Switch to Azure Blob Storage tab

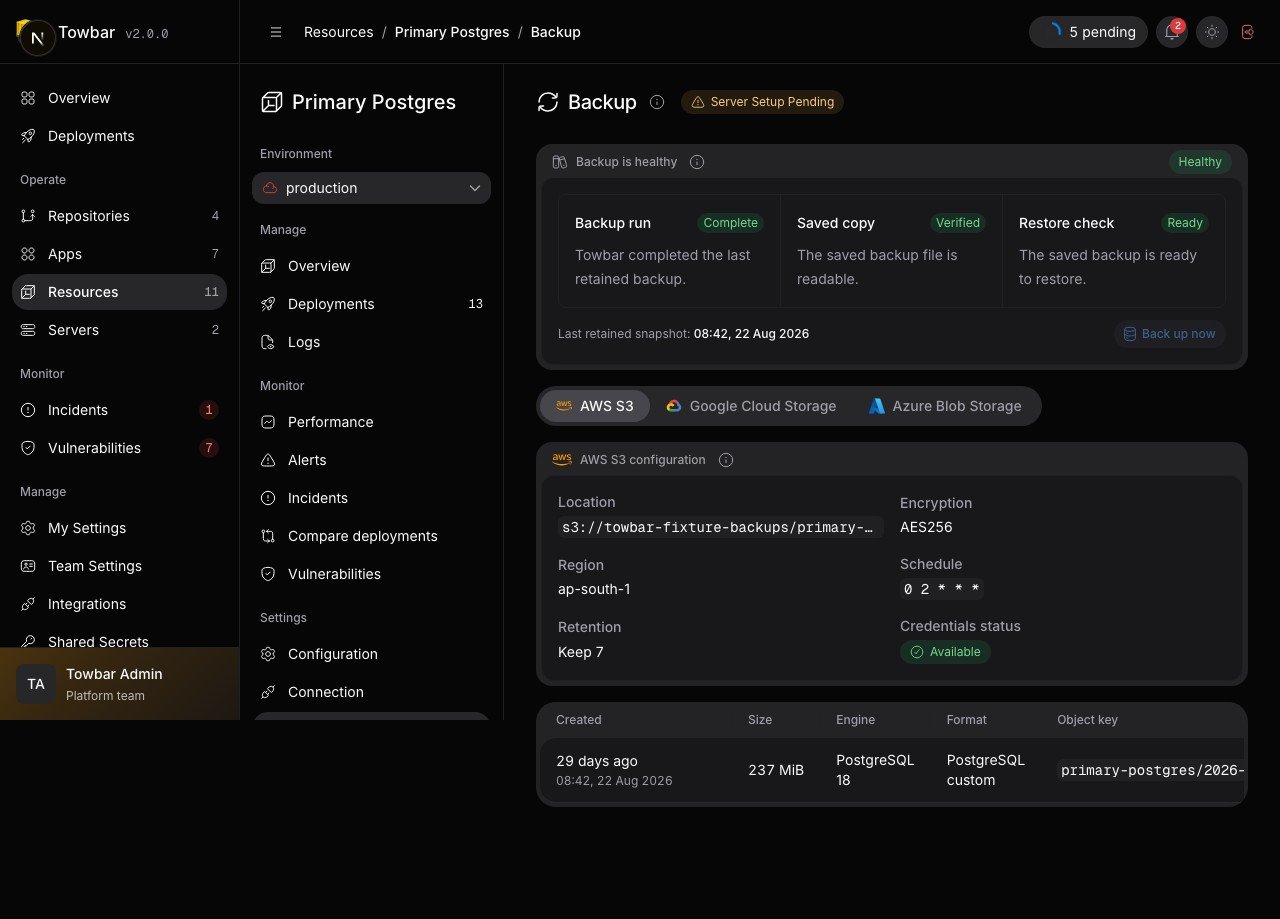[945, 406]
